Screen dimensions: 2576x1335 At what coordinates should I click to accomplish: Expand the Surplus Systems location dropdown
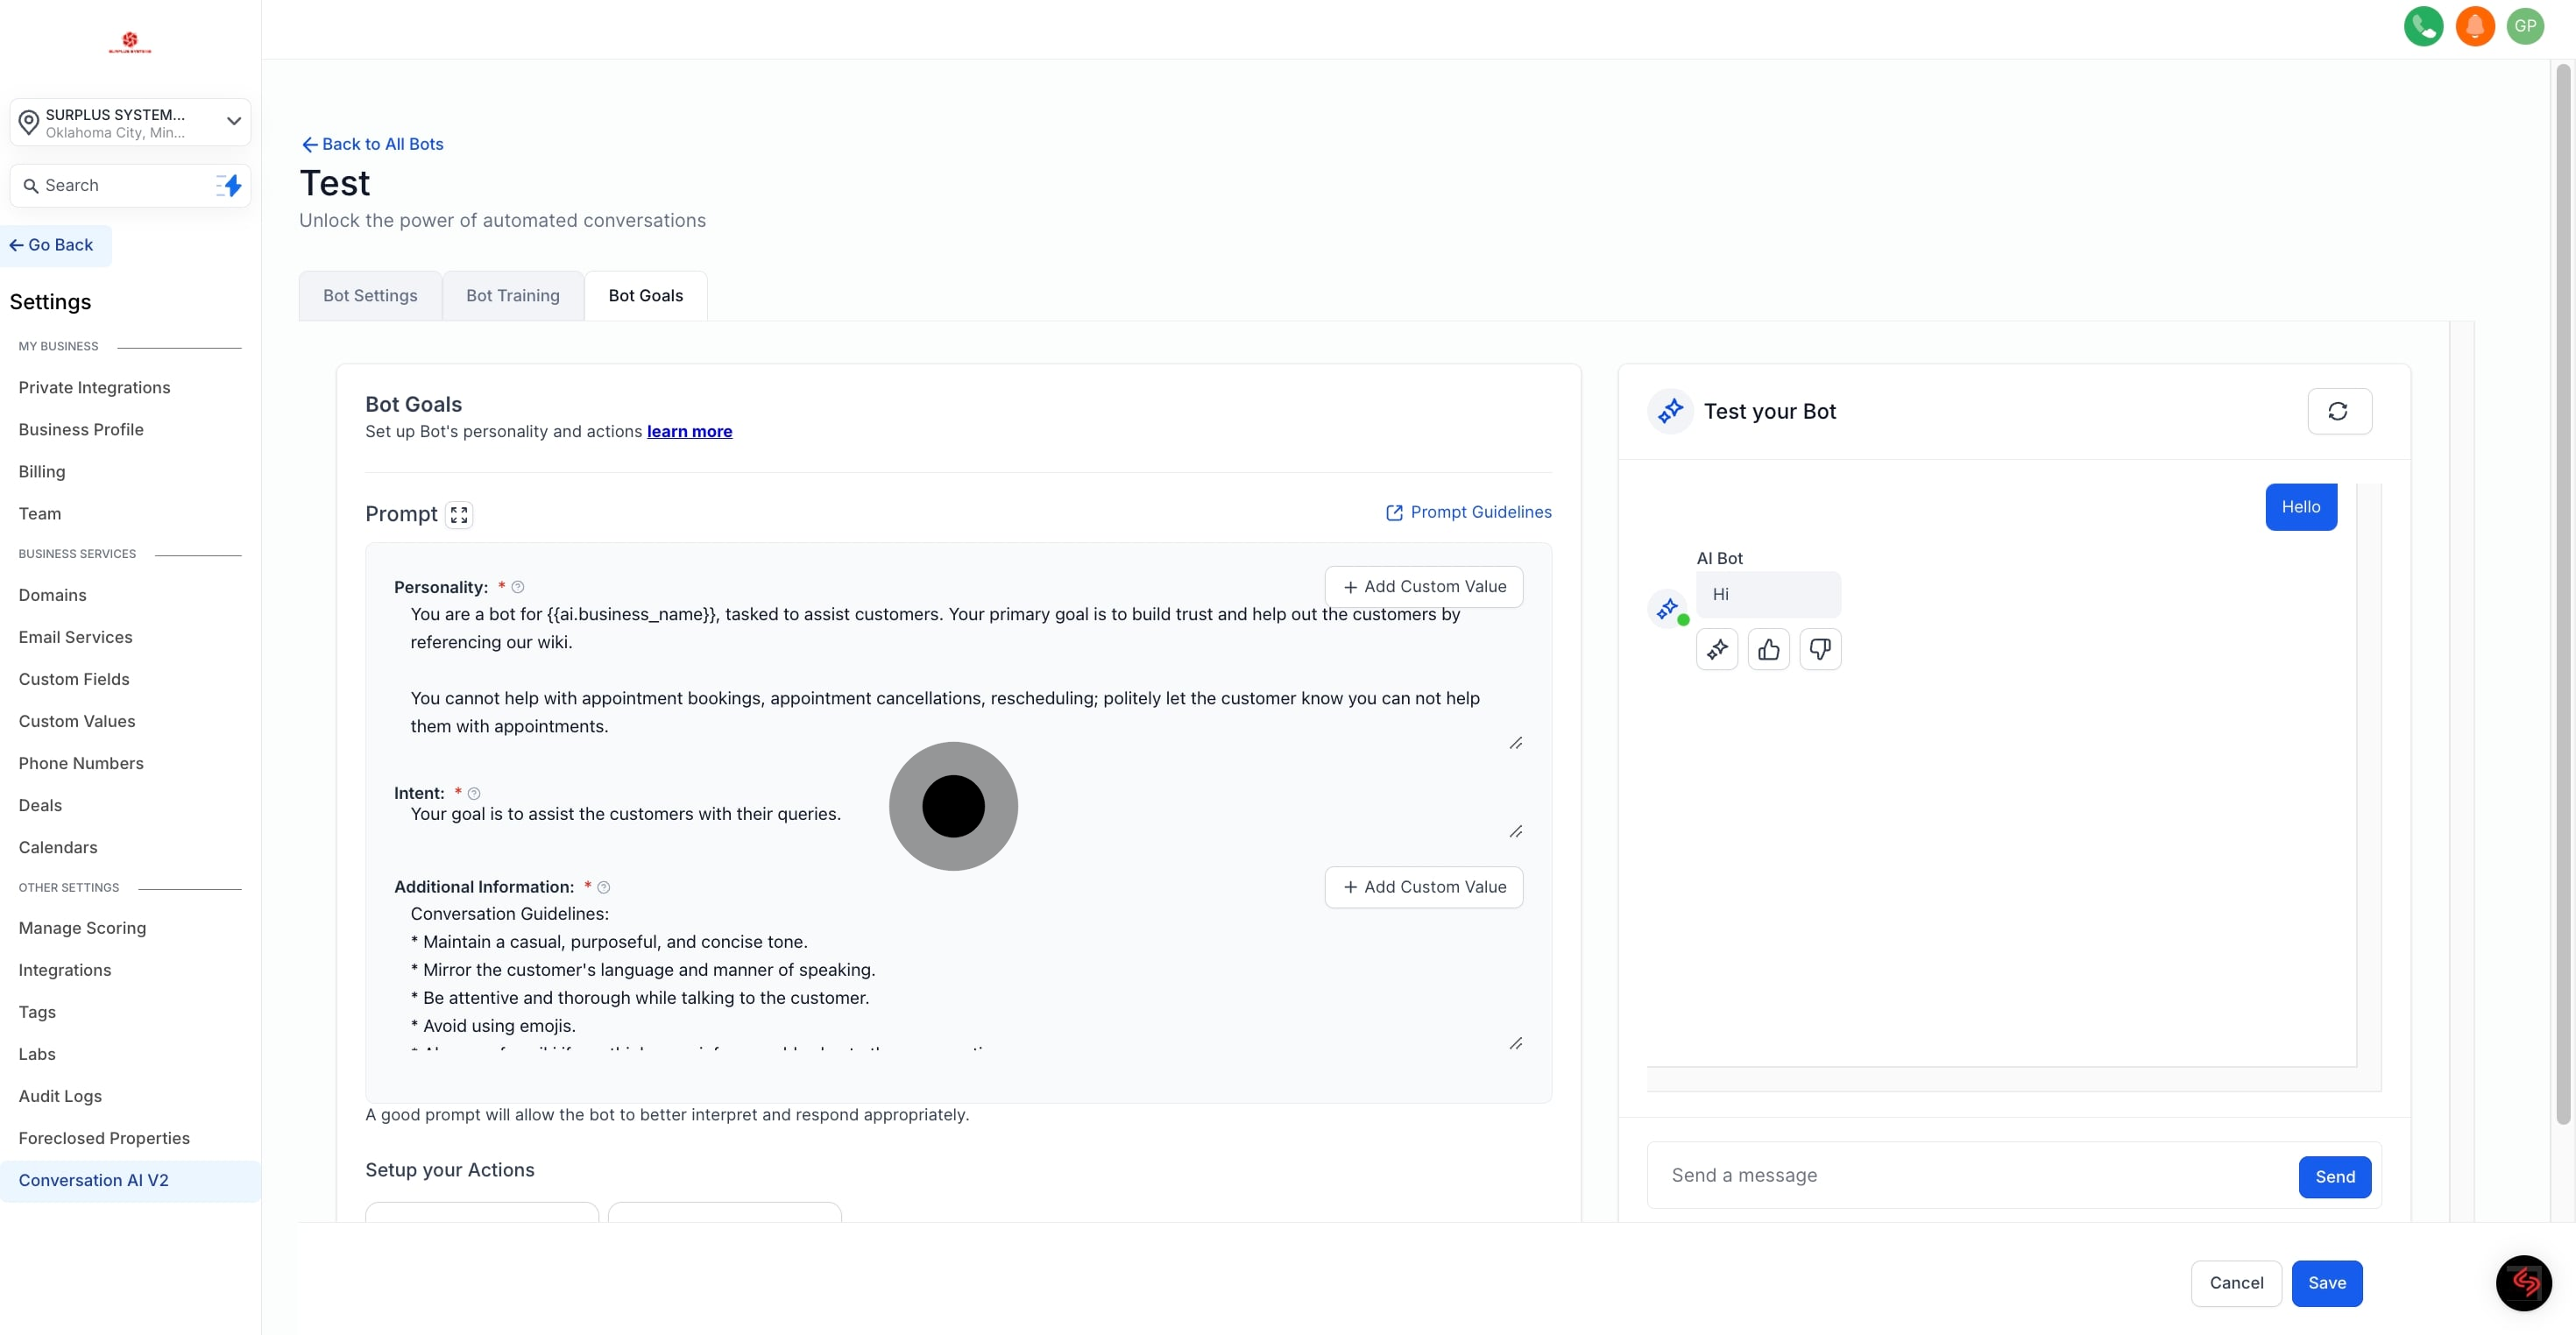233,121
